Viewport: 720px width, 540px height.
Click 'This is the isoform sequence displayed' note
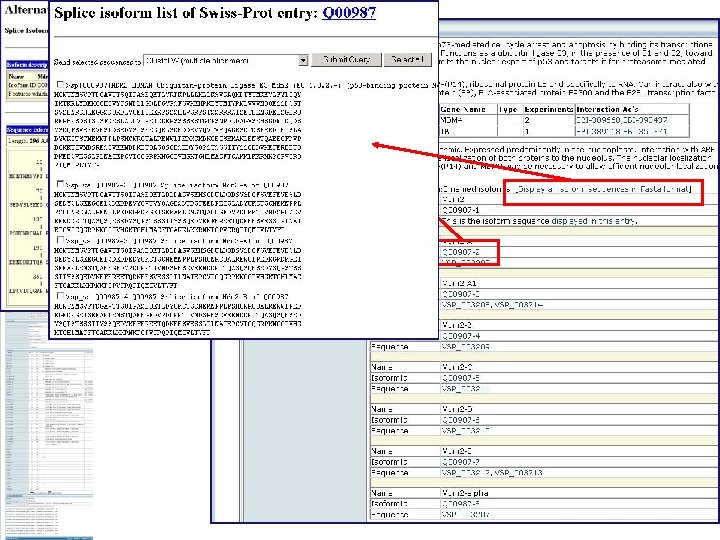(539, 221)
